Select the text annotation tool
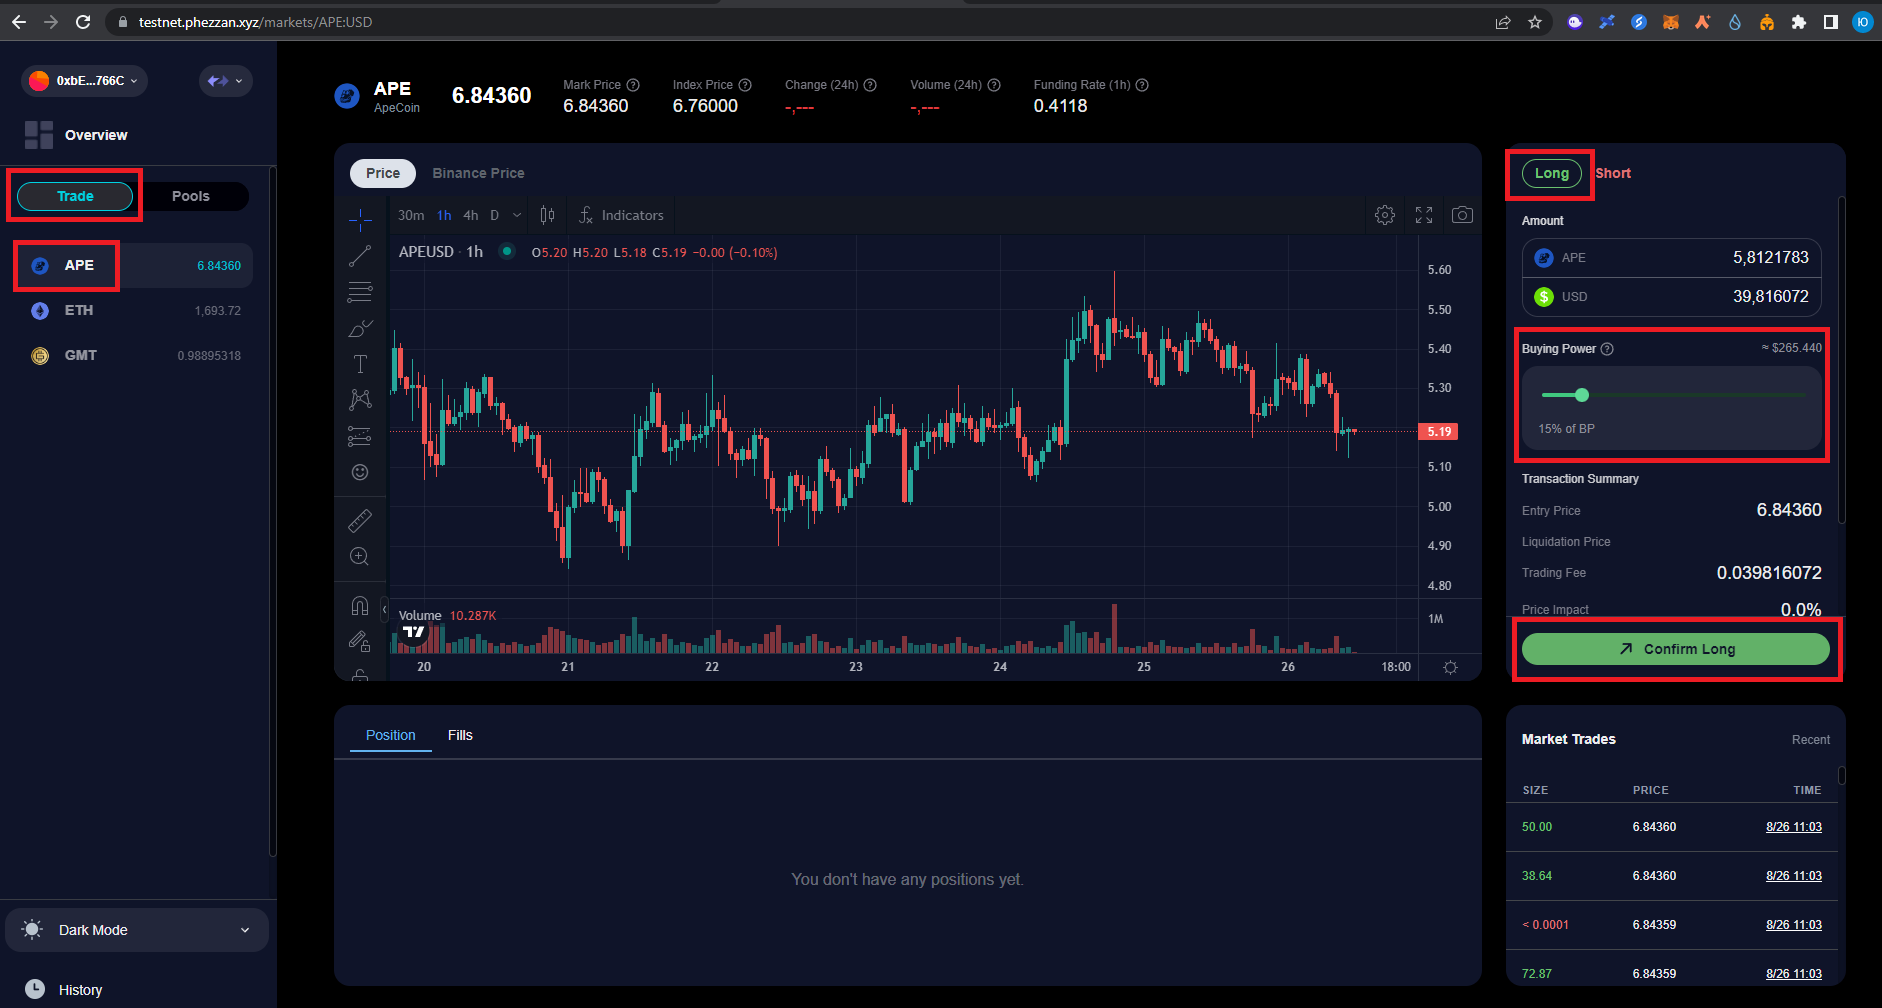The width and height of the screenshot is (1882, 1008). point(360,364)
